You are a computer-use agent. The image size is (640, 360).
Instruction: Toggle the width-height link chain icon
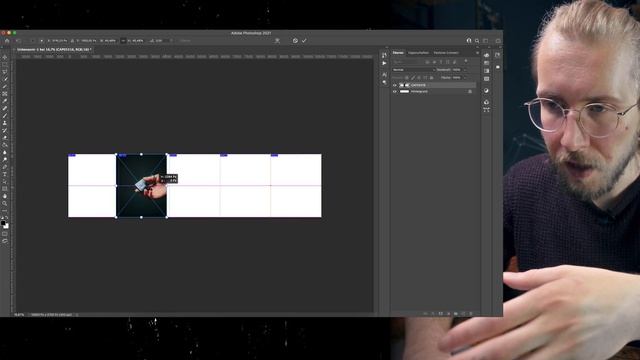coord(123,41)
